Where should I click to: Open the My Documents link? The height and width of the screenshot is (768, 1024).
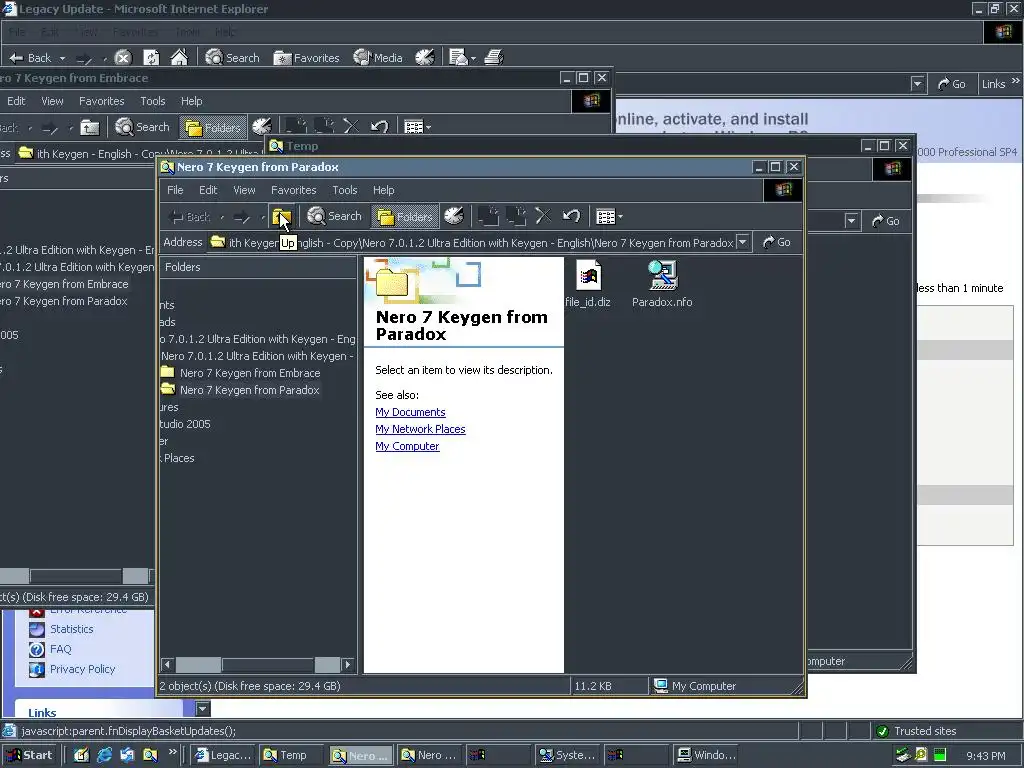[x=410, y=412]
